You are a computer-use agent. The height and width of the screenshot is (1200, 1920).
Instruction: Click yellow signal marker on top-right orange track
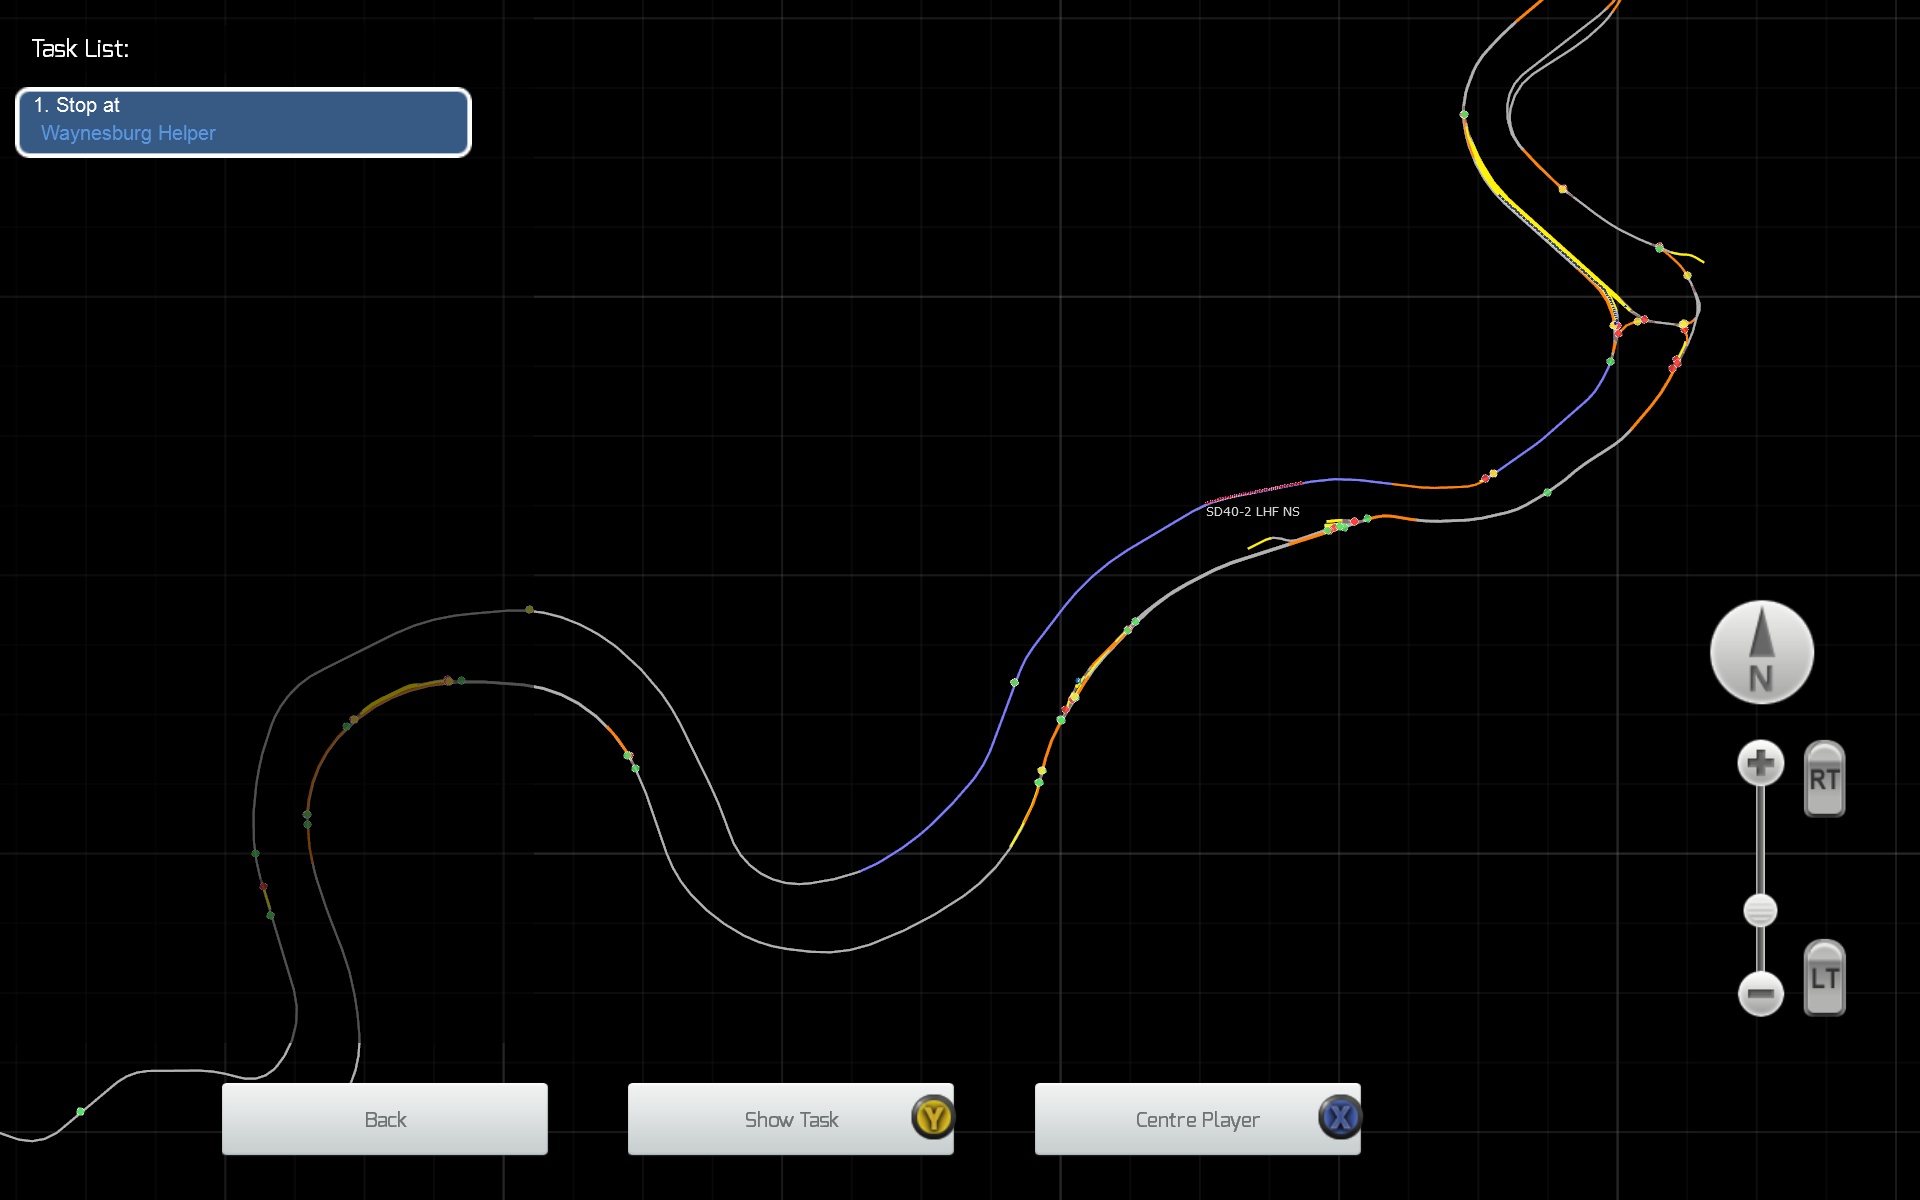[x=1563, y=189]
